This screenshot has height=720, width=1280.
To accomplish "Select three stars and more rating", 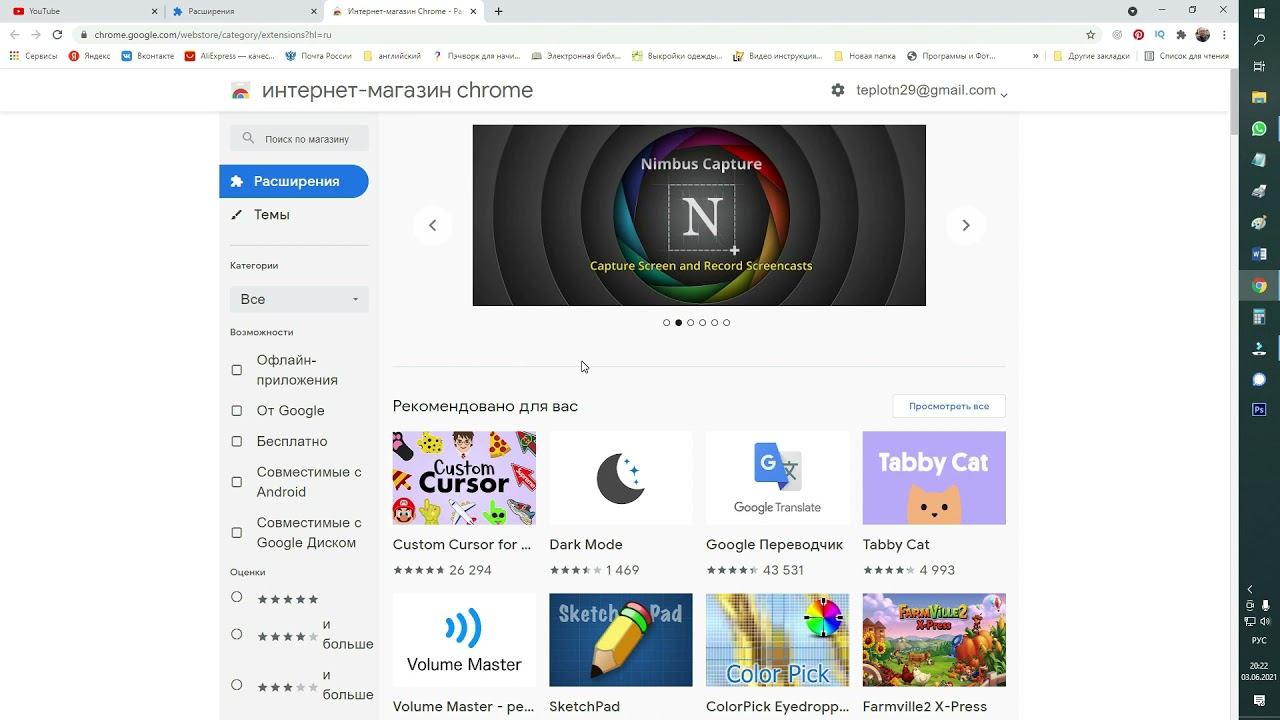I will click(x=237, y=685).
